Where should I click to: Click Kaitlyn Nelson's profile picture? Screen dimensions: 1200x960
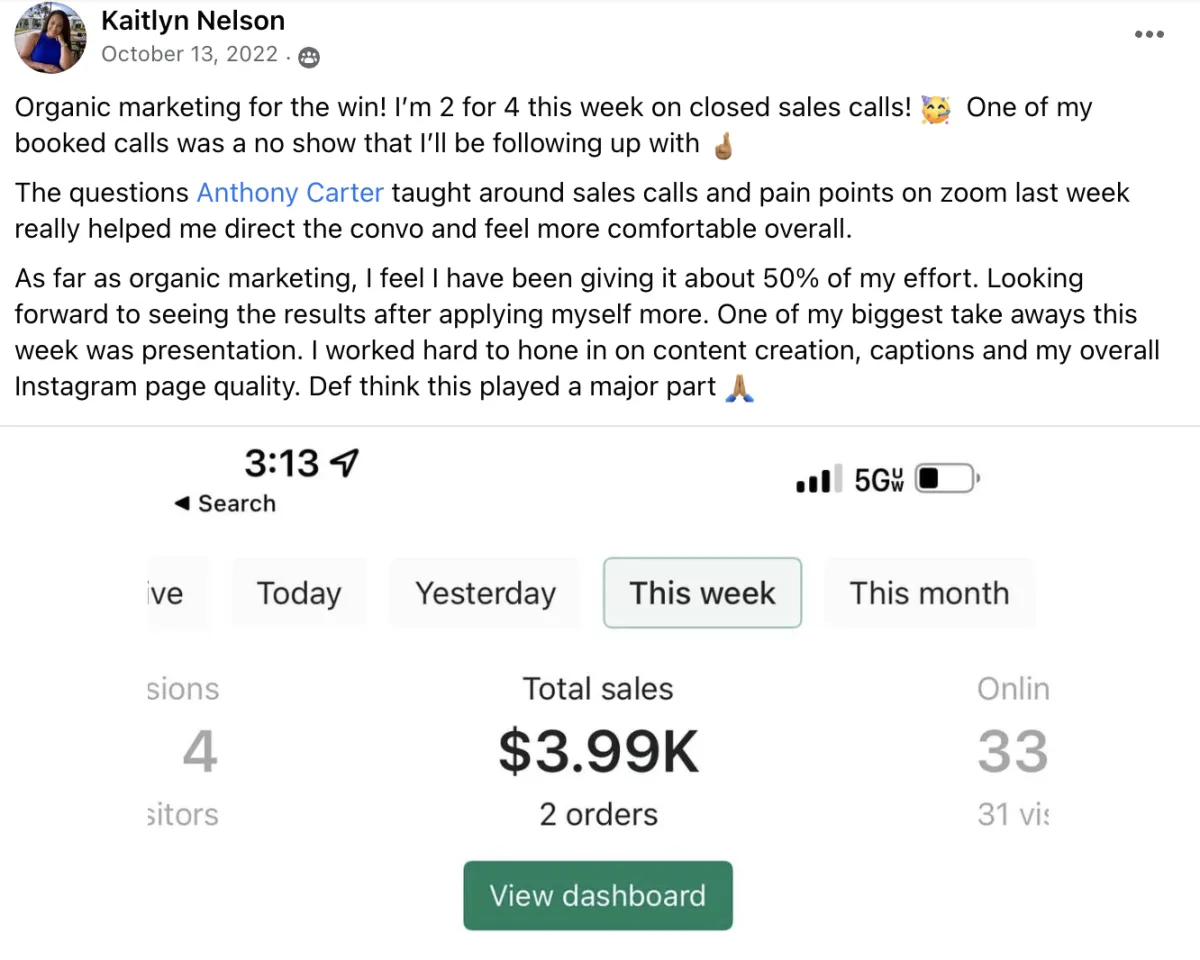point(50,38)
